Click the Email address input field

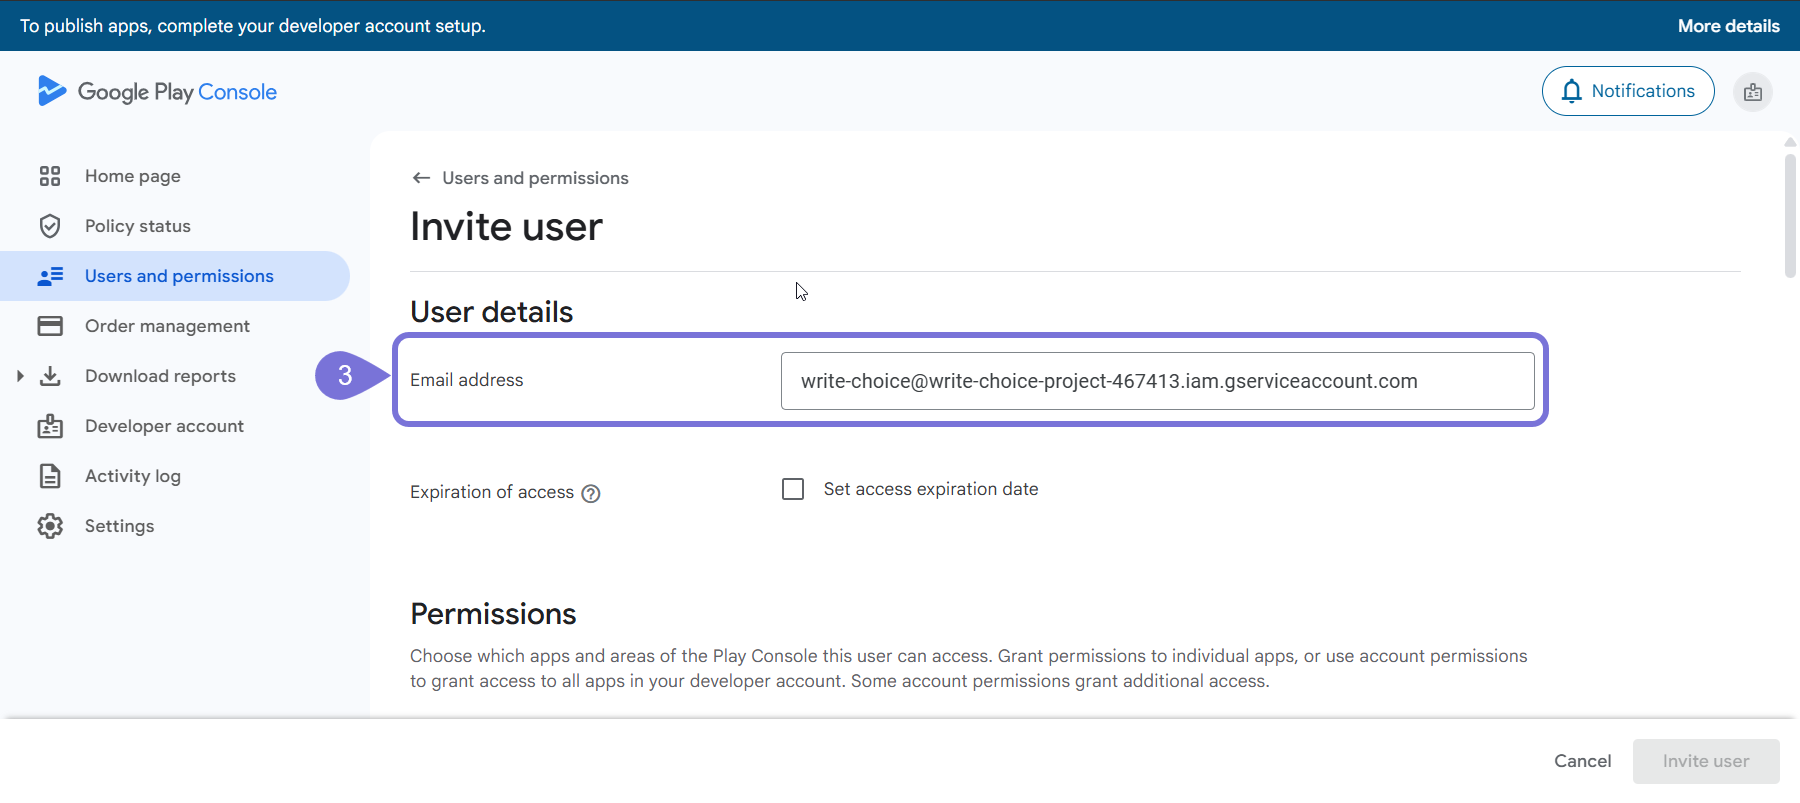click(x=1157, y=381)
